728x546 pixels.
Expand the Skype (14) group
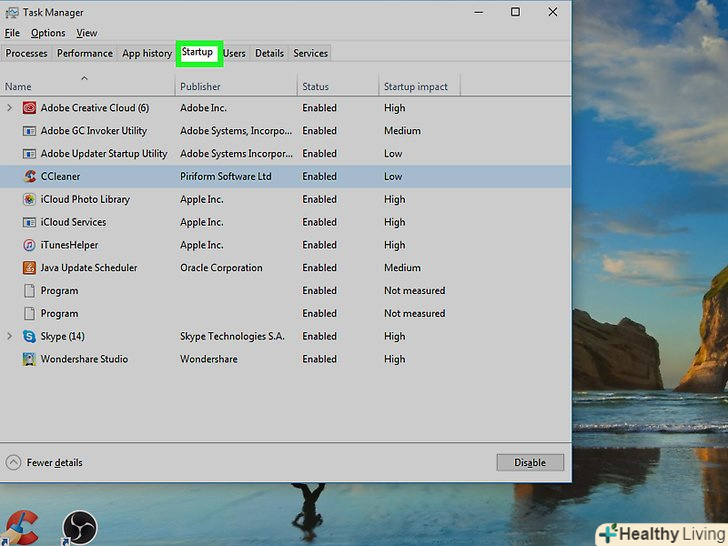click(x=9, y=336)
